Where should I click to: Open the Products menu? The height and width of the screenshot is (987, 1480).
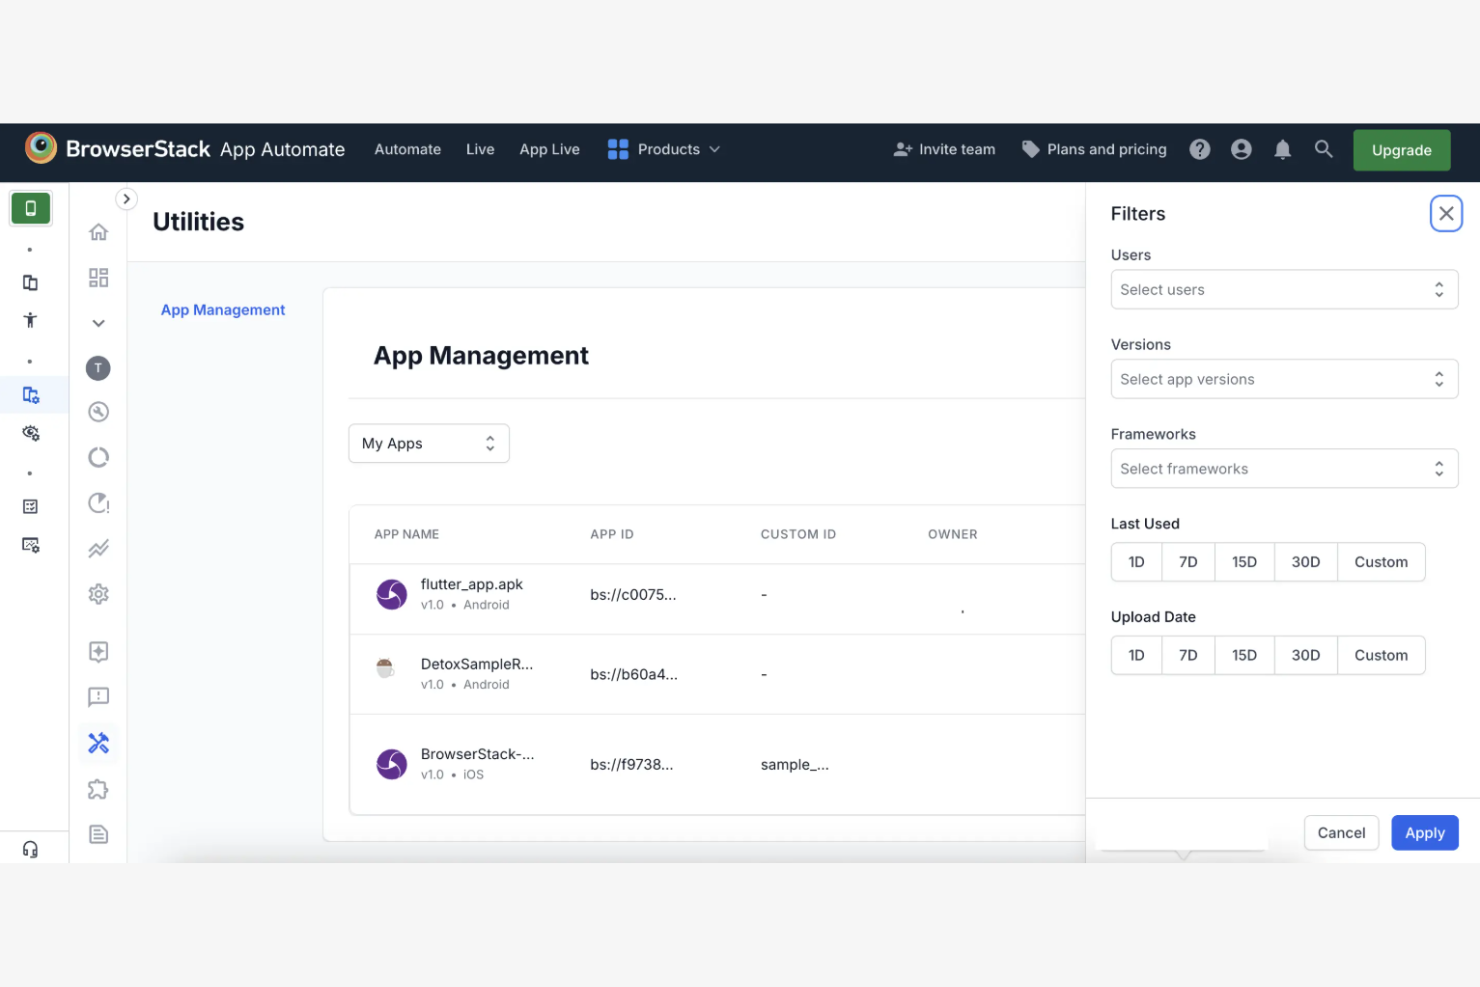click(x=668, y=149)
